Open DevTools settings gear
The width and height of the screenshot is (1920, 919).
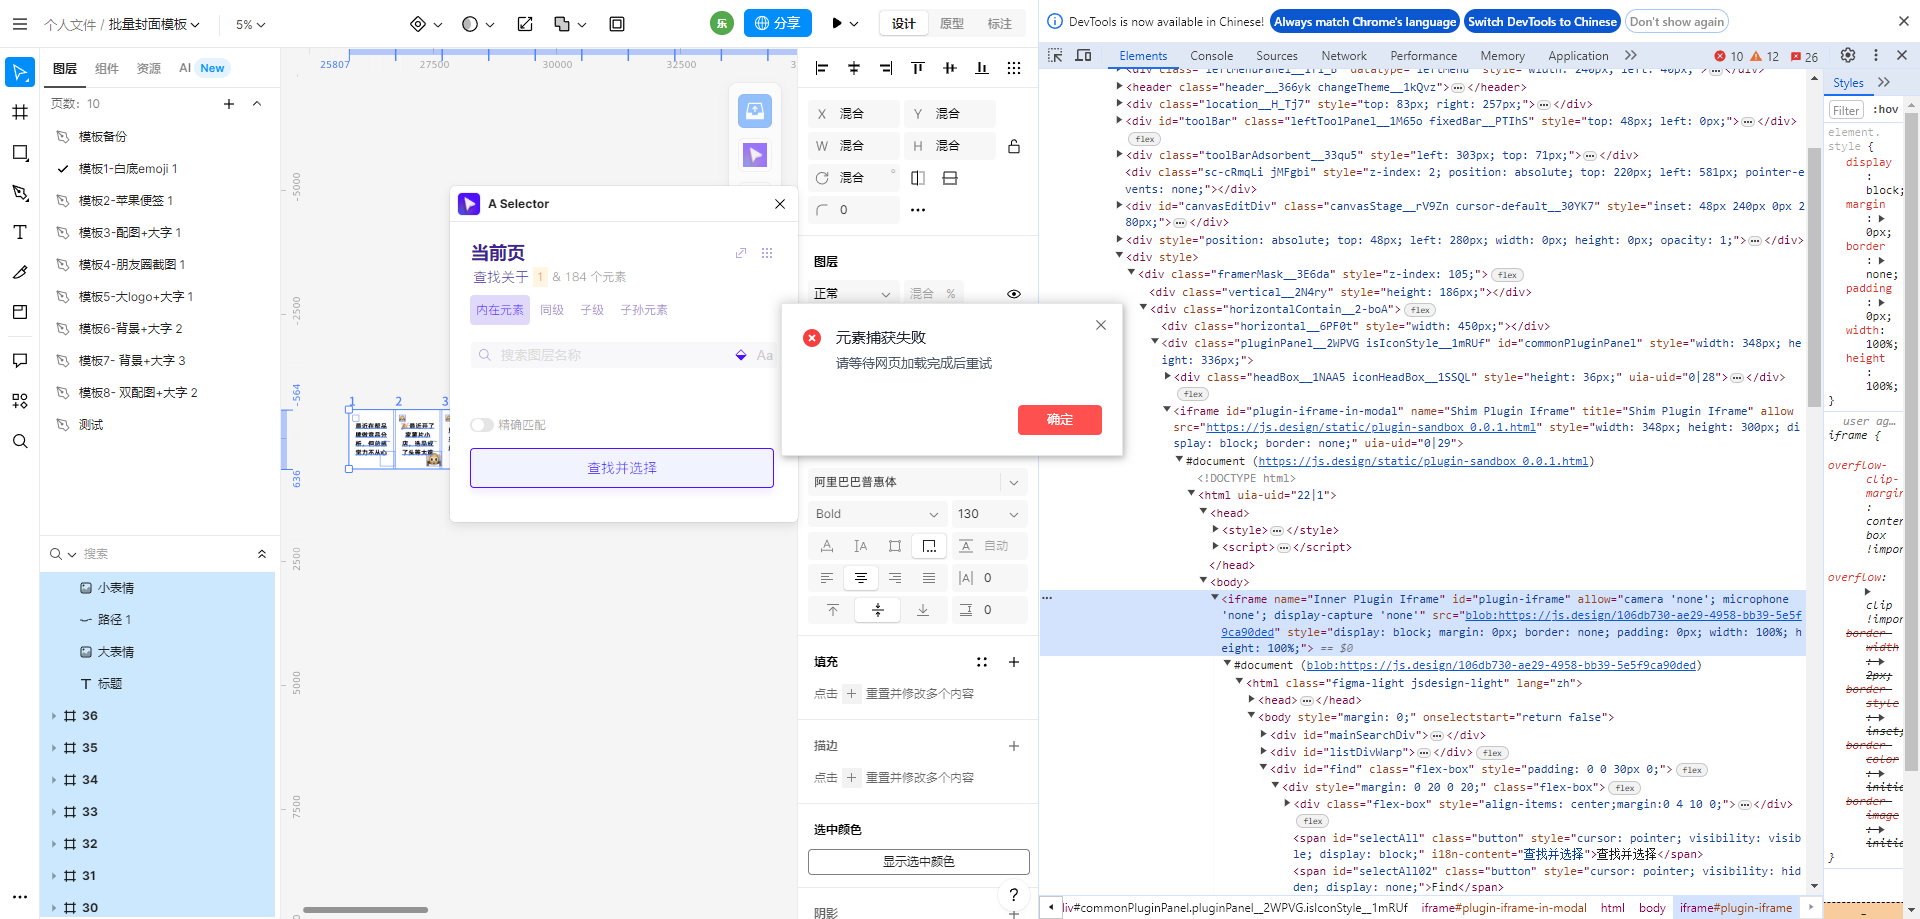coord(1847,56)
